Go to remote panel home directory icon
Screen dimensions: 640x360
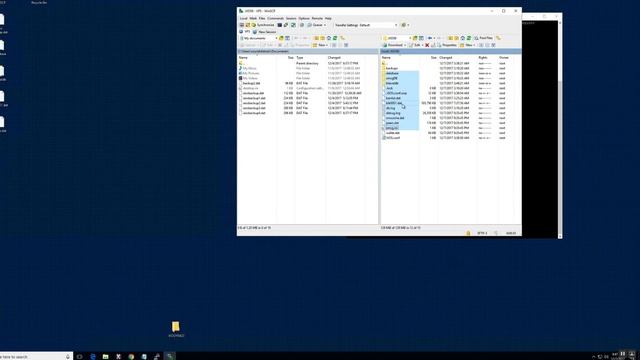coord(462,38)
